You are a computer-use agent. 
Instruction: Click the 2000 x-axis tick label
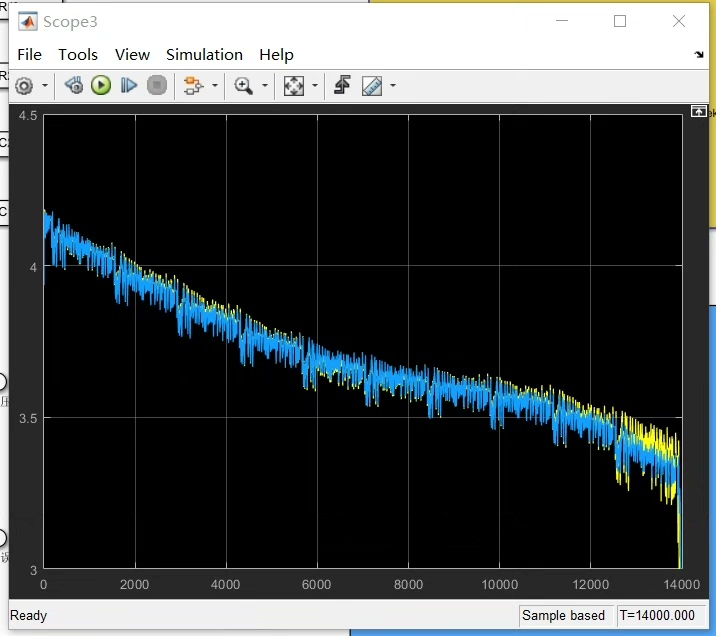click(134, 585)
